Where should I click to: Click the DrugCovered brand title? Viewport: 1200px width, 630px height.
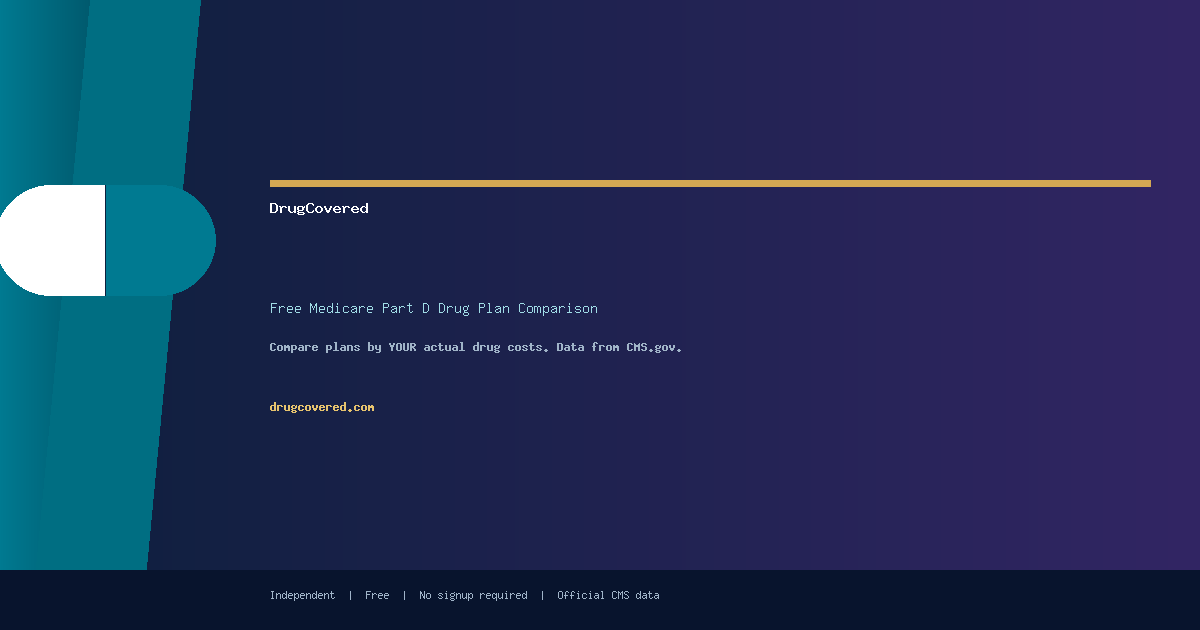(x=319, y=208)
